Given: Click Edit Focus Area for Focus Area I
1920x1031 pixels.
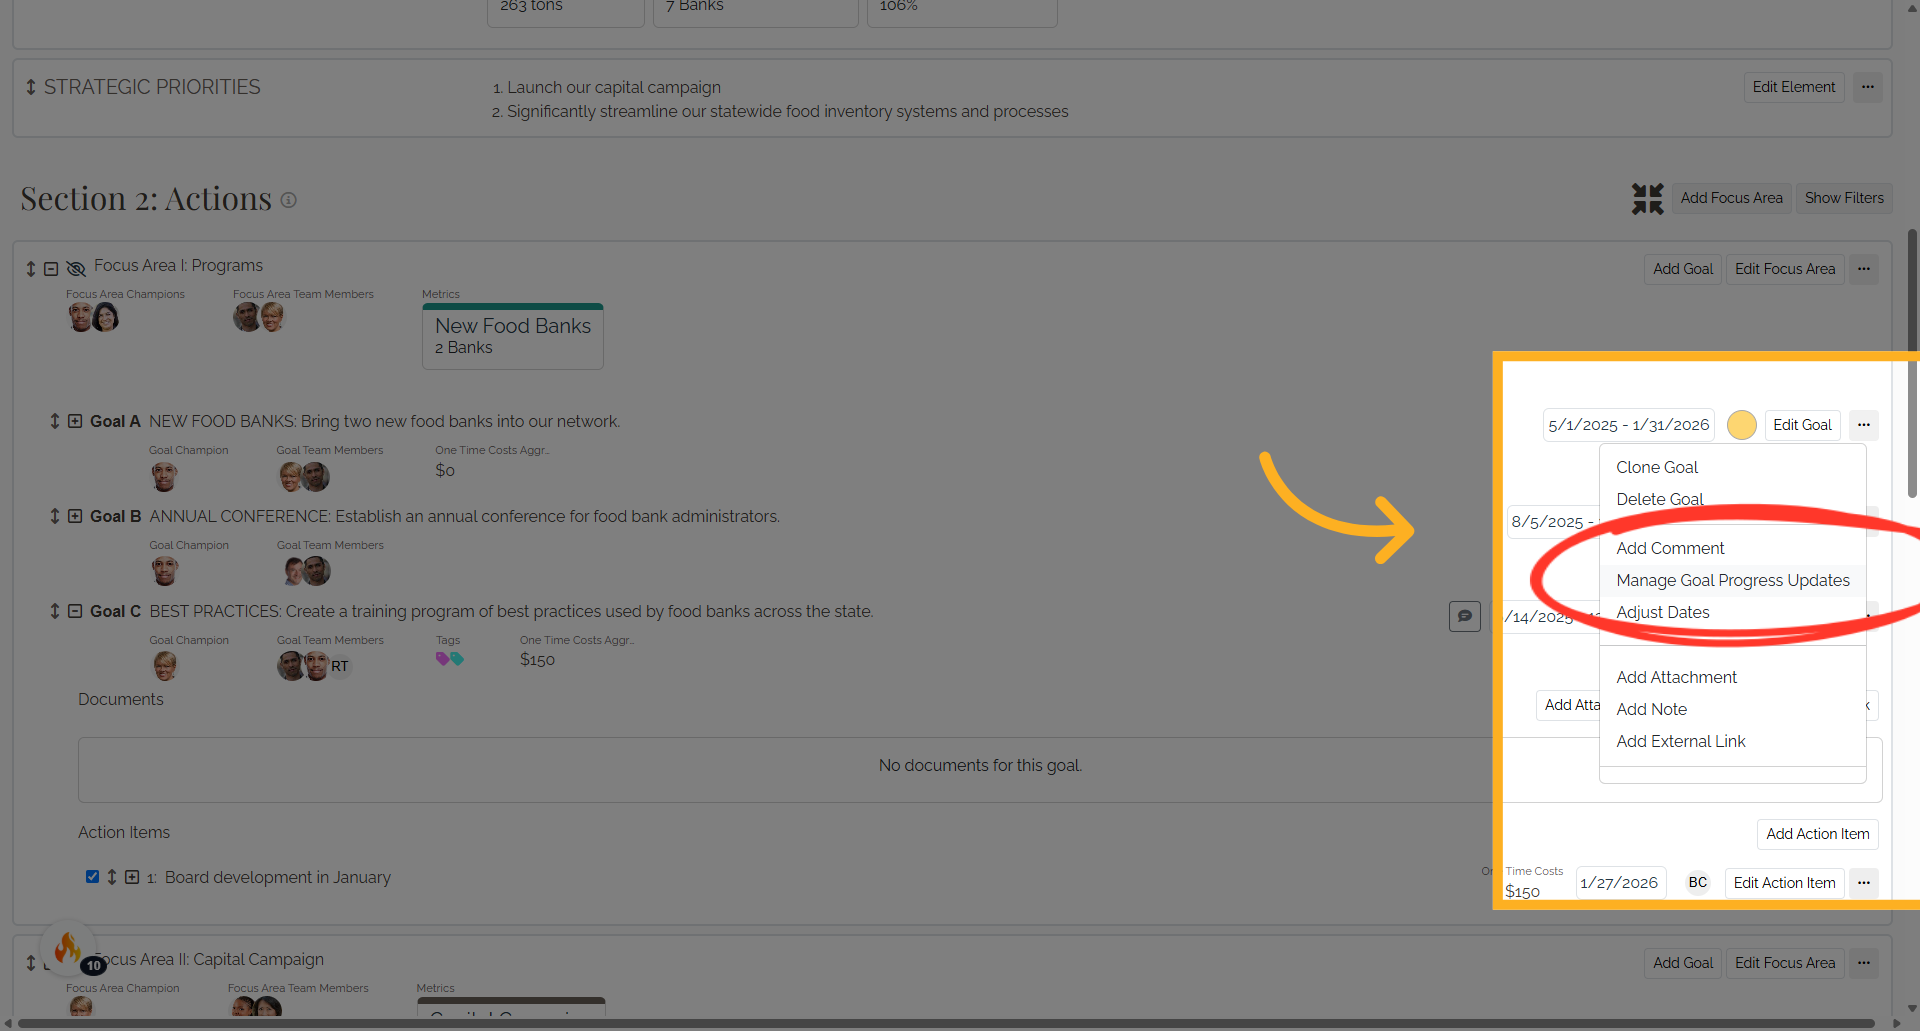Looking at the screenshot, I should pyautogui.click(x=1785, y=269).
